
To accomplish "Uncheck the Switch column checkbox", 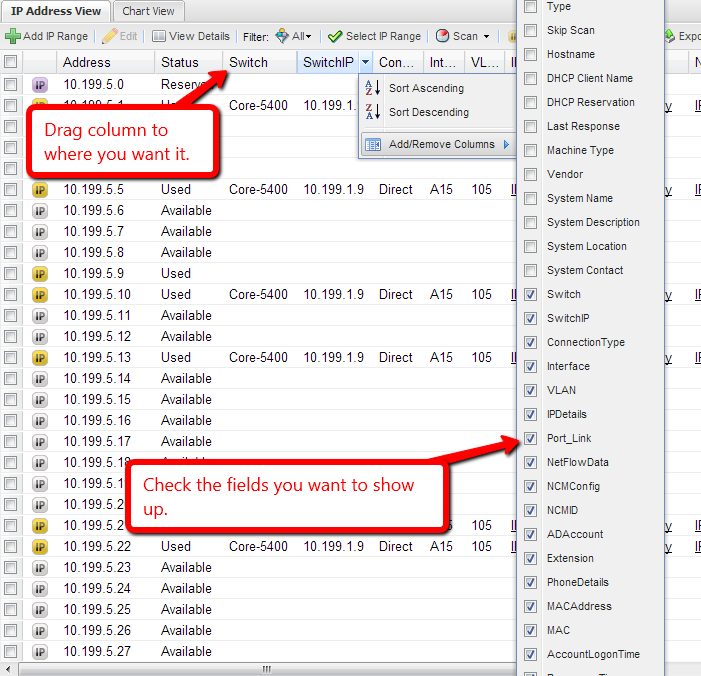I will (530, 295).
